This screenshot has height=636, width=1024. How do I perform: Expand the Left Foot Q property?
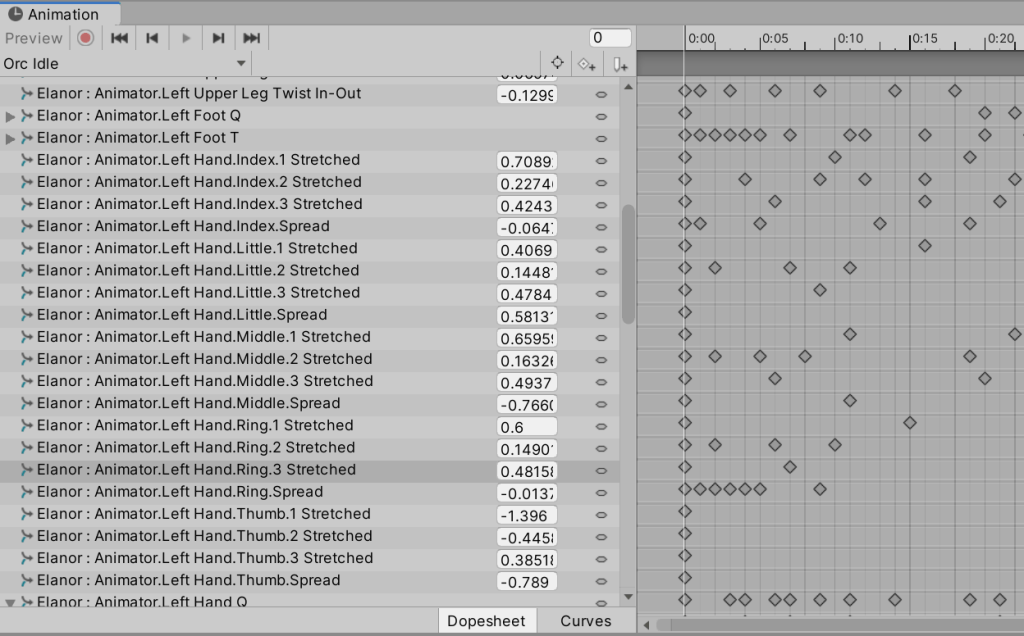11,116
